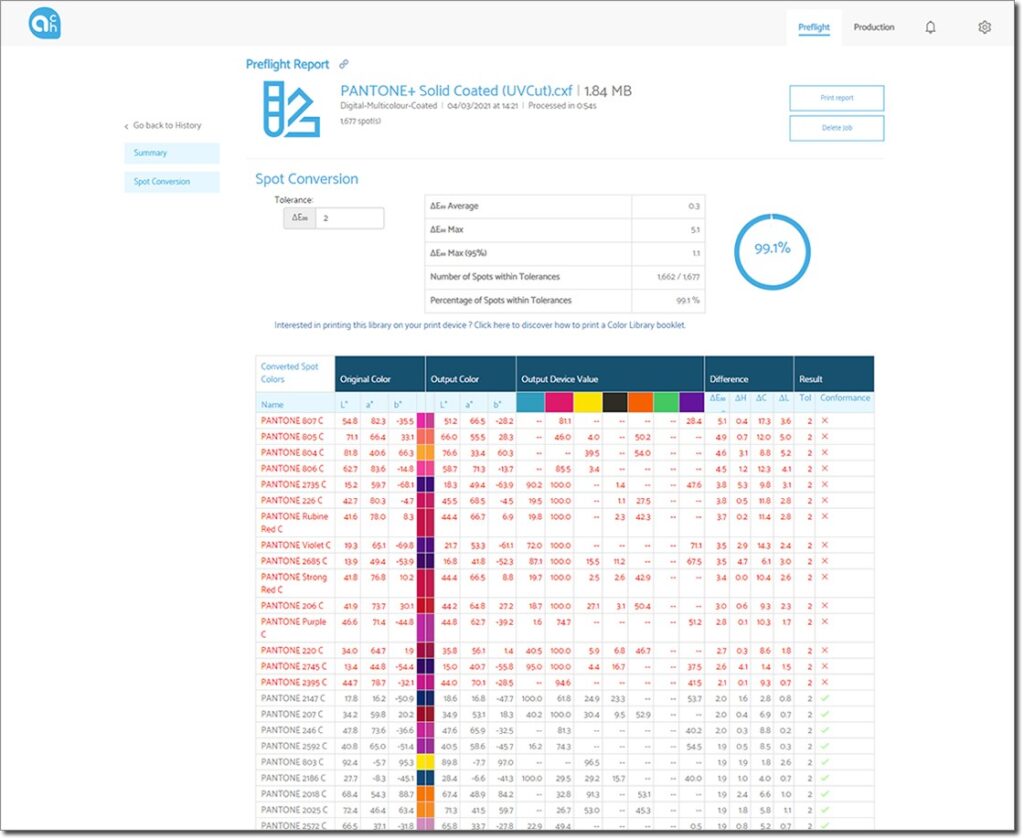The height and width of the screenshot is (838, 1024).
Task: Click the Name column header
Action: [x=272, y=405]
